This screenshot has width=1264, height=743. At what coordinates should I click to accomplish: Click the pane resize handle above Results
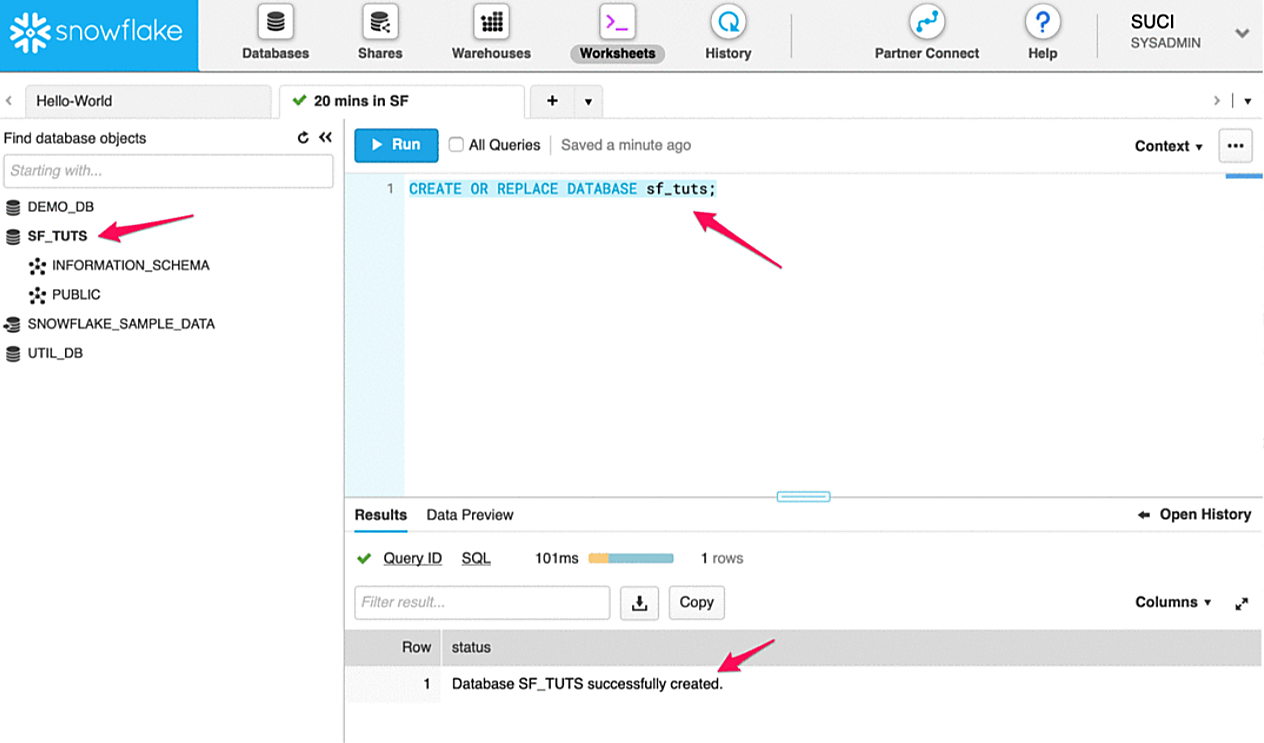coord(803,497)
